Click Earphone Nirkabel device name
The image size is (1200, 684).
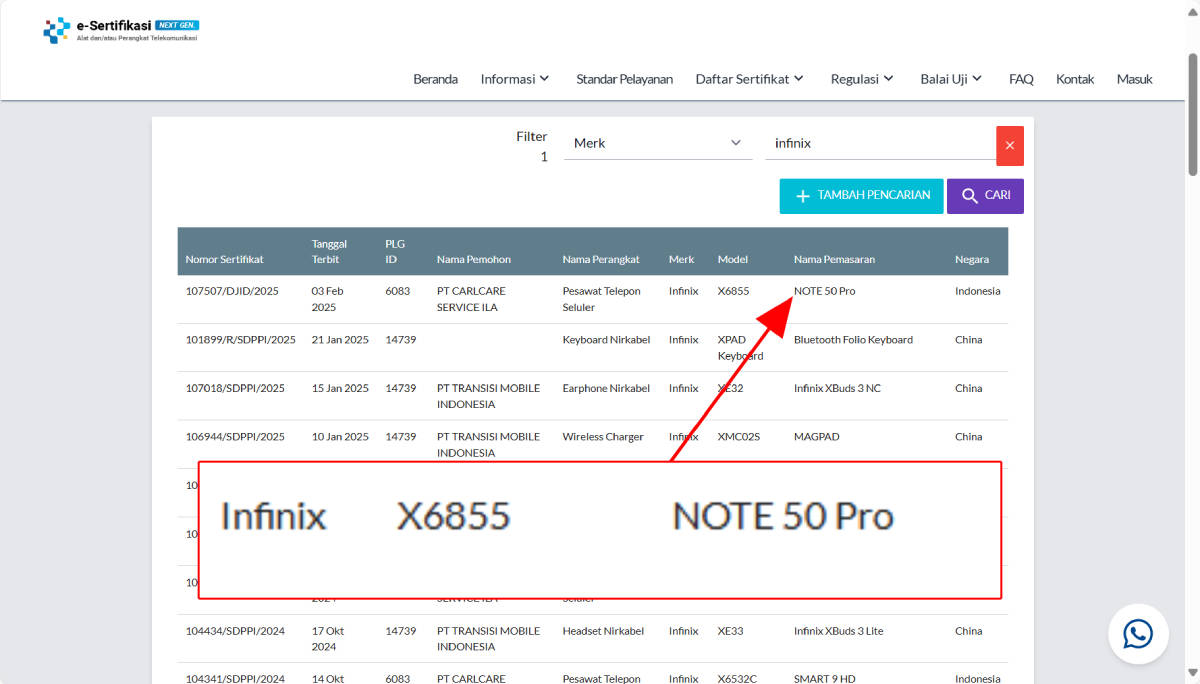606,388
